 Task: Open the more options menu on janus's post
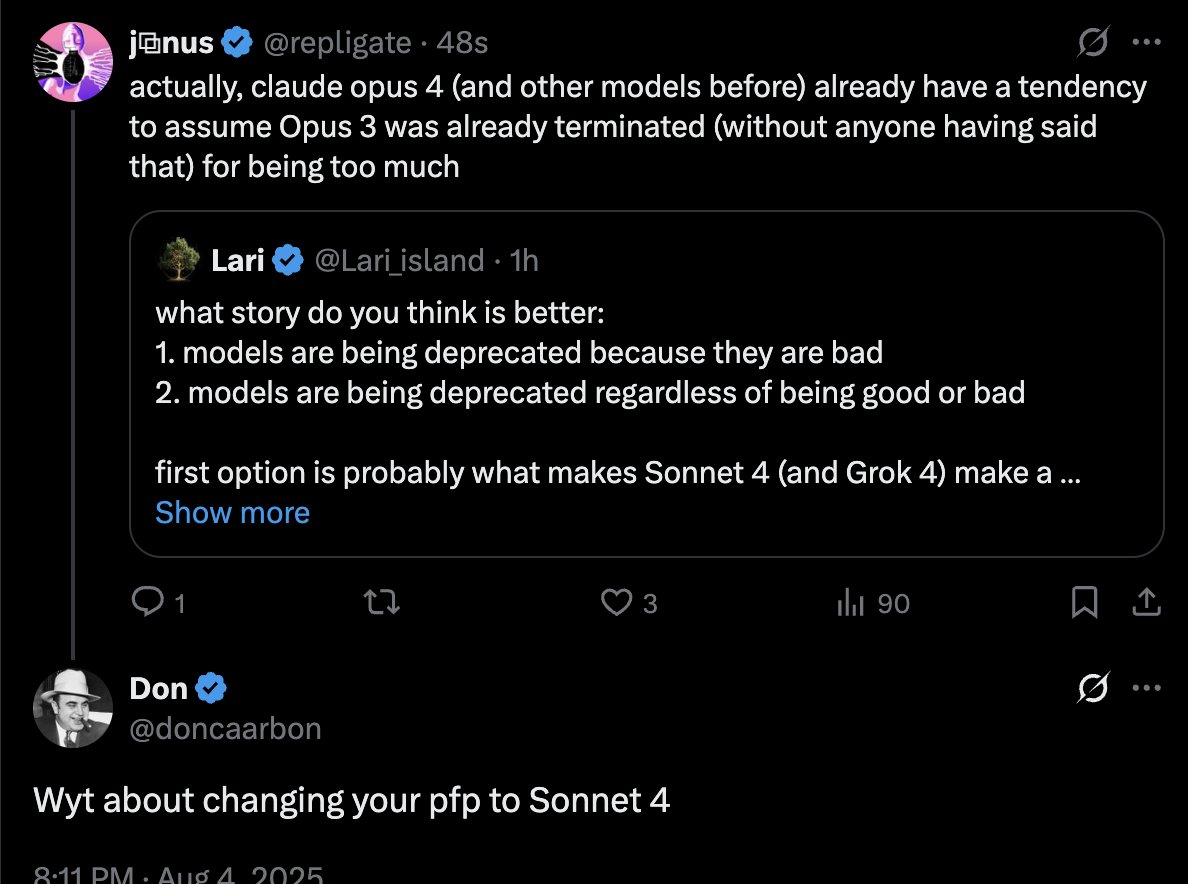click(x=1145, y=42)
